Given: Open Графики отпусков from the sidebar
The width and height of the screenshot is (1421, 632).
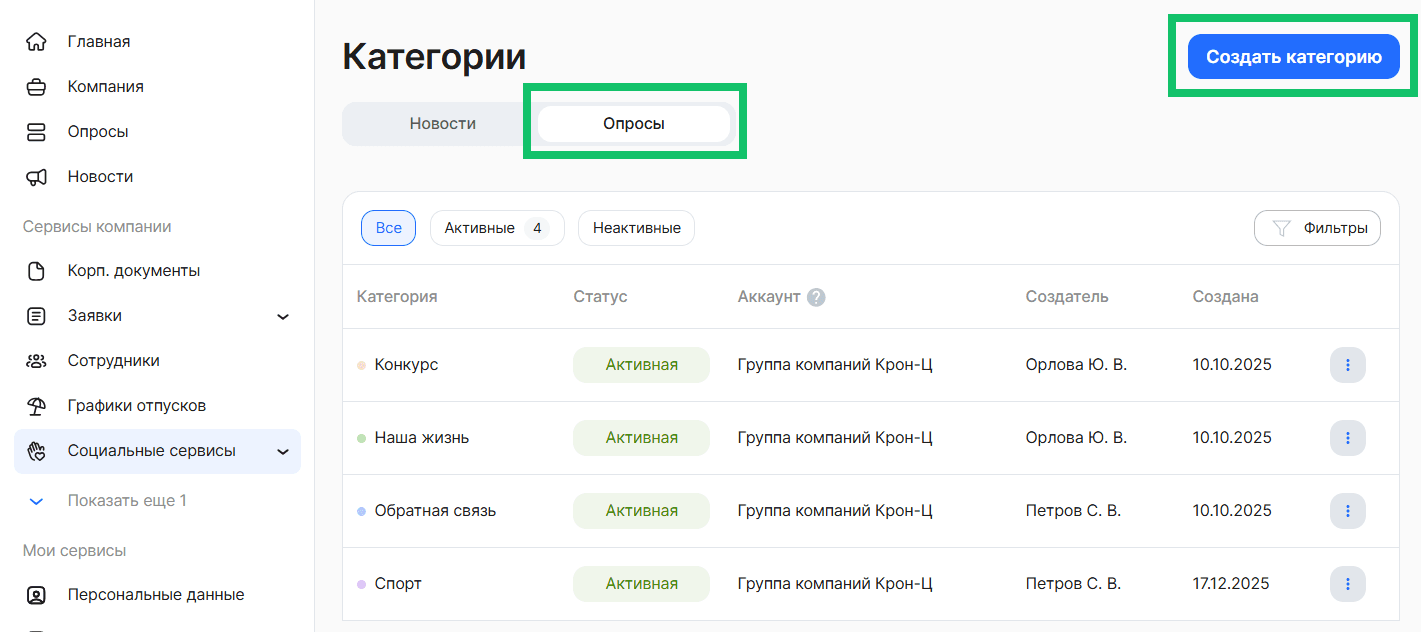Looking at the screenshot, I should [x=38, y=405].
